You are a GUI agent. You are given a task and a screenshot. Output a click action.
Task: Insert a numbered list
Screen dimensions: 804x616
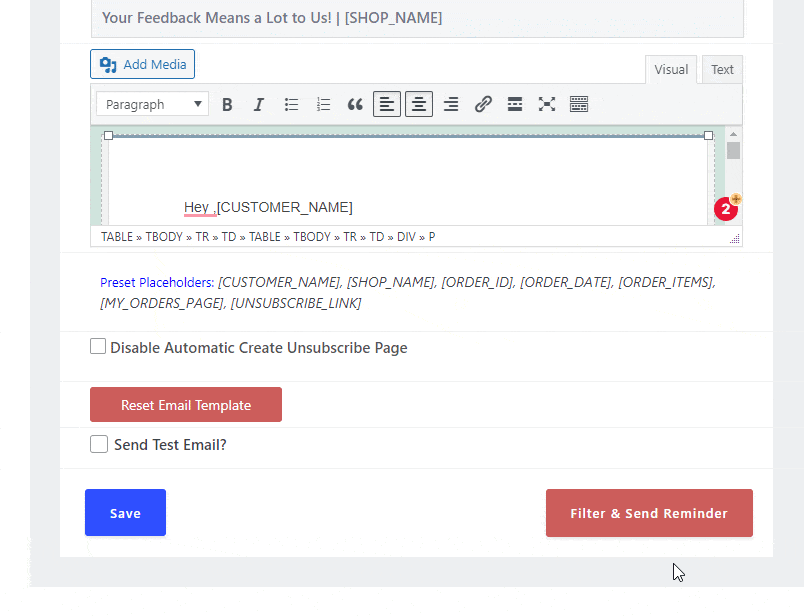tap(323, 105)
